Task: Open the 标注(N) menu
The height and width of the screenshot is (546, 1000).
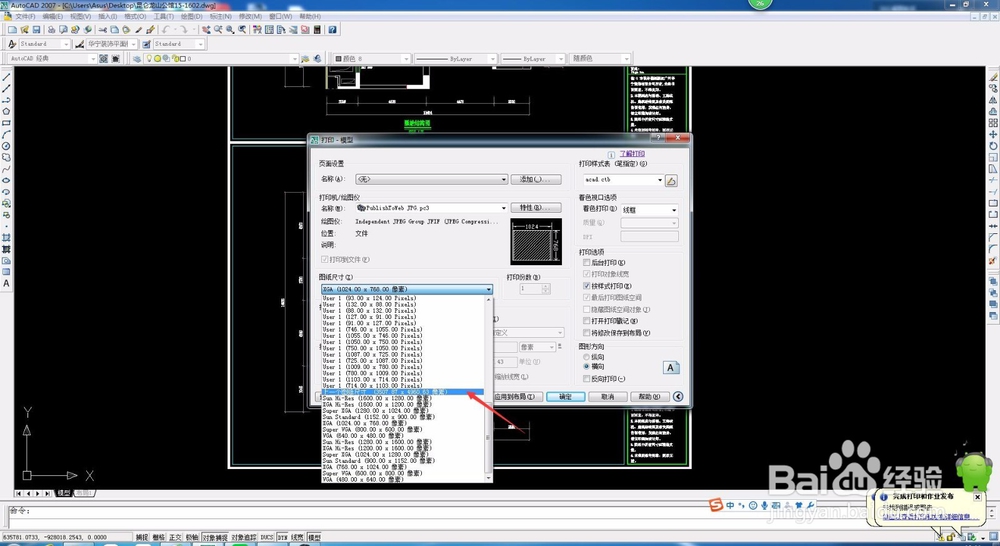Action: (x=221, y=16)
